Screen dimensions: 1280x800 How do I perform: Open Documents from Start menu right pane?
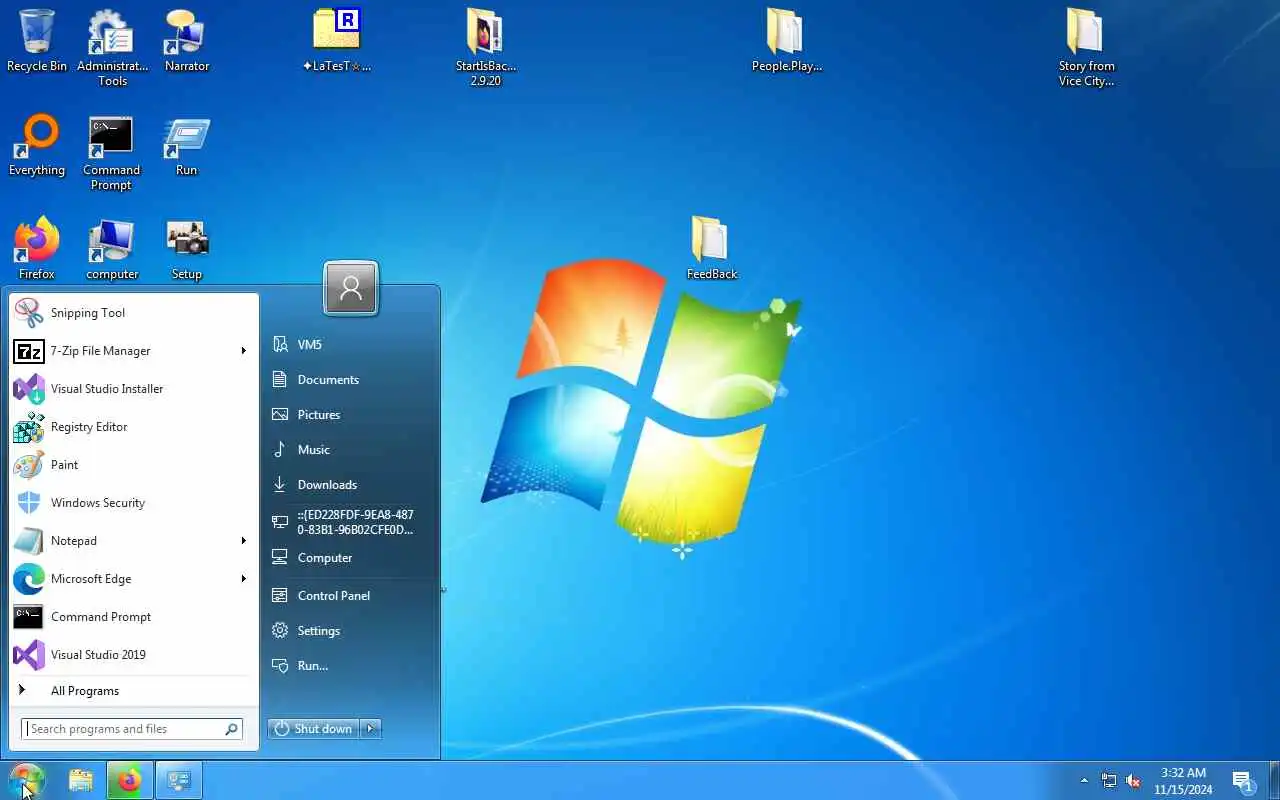[351, 380]
